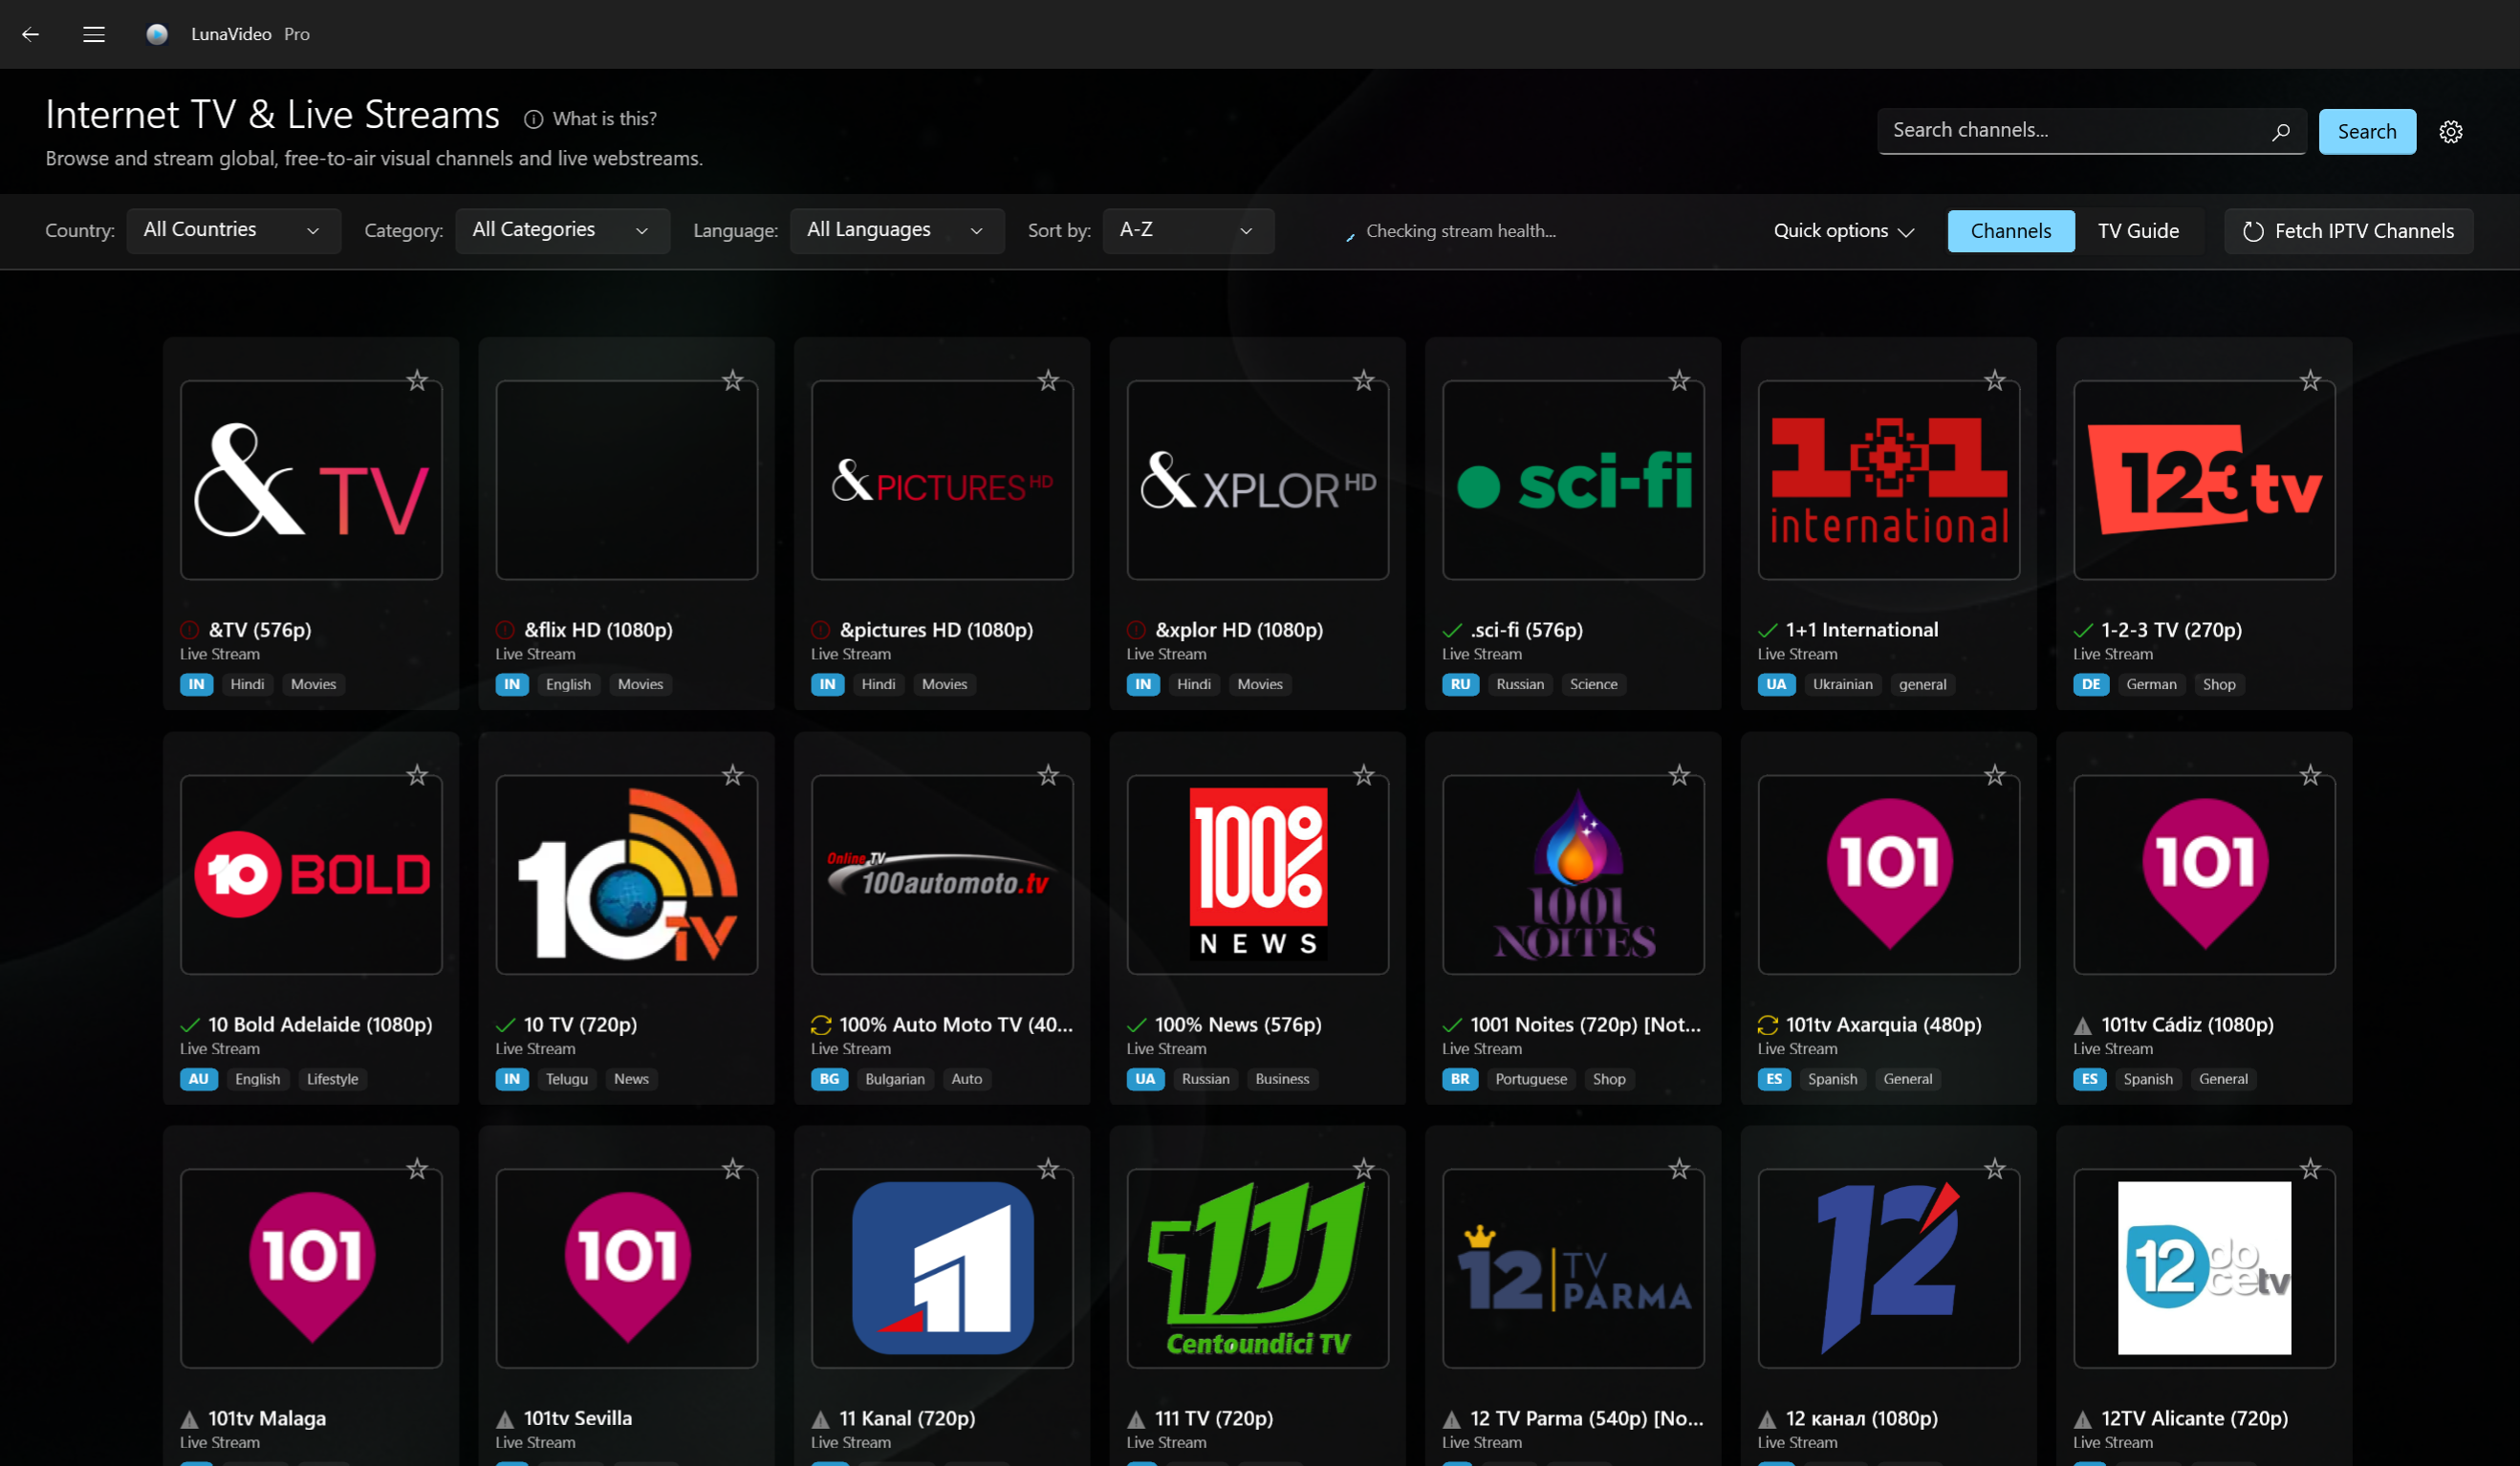This screenshot has width=2520, height=1466.
Task: Open the &TV channel logo thumbnail
Action: 311,480
